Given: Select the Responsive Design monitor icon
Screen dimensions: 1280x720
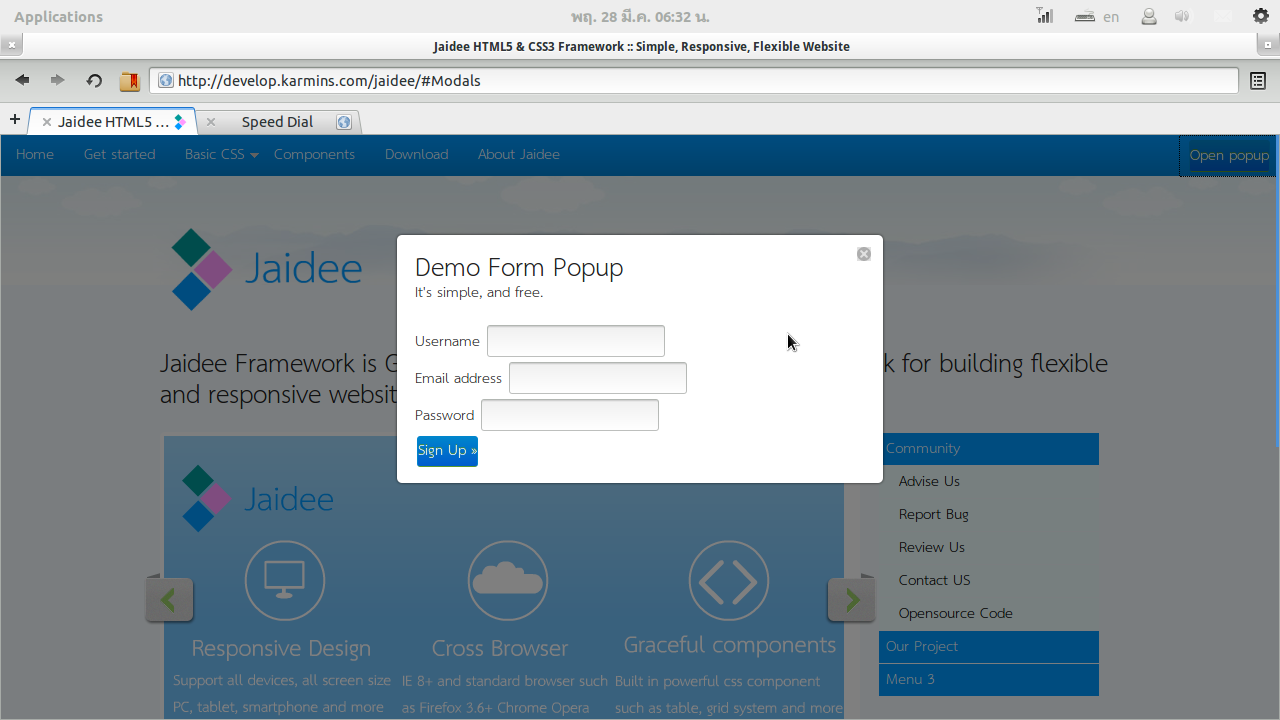Looking at the screenshot, I should coord(284,580).
